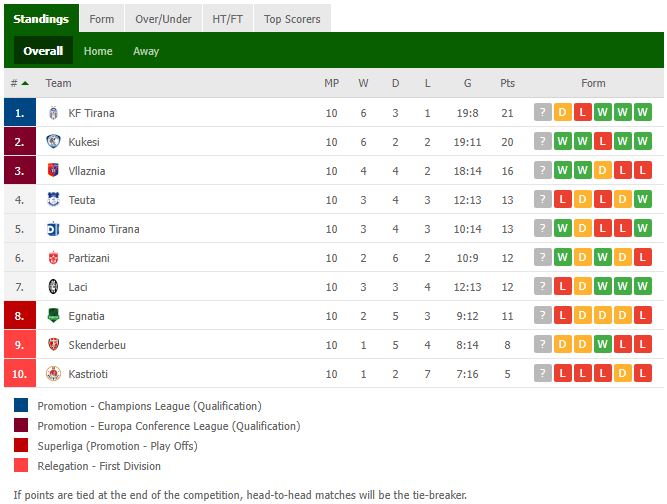The image size is (667, 504).
Task: Click the Laci team logo
Action: (x=54, y=287)
